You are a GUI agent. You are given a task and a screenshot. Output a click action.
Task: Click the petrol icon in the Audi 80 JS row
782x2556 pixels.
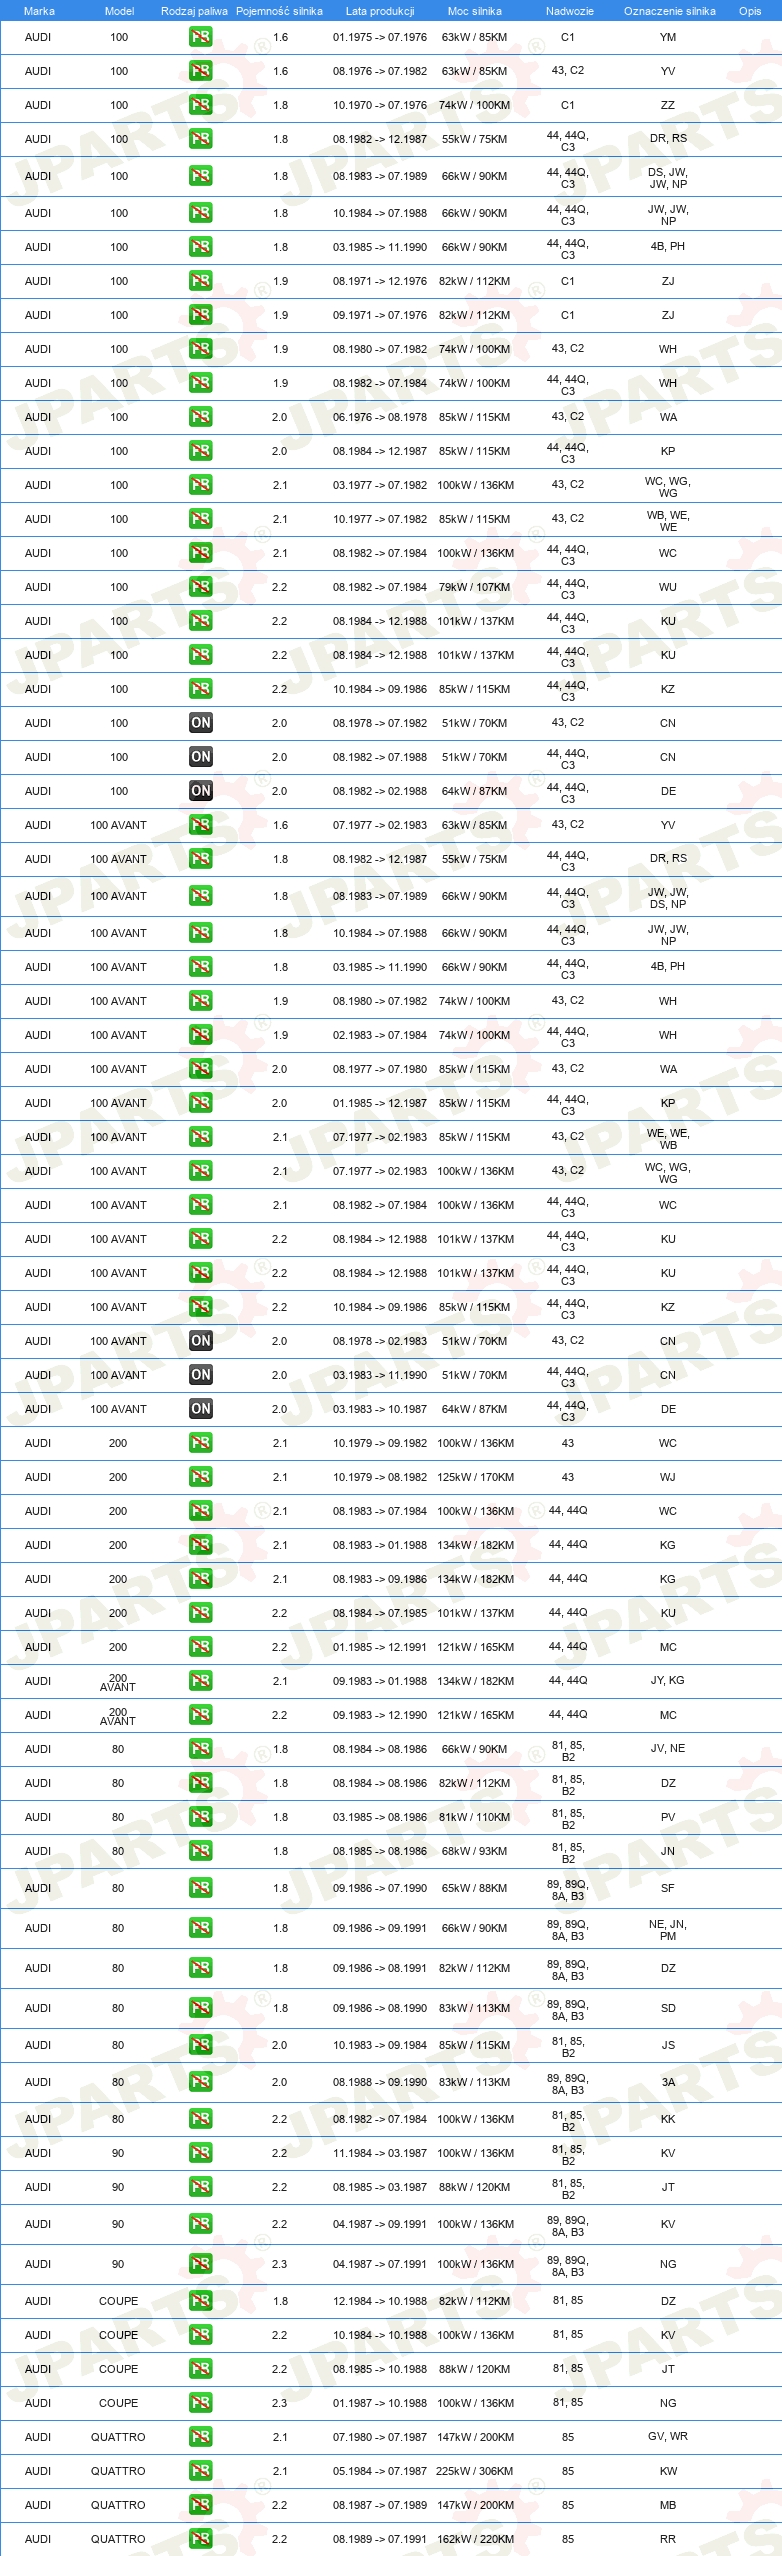pos(200,2045)
